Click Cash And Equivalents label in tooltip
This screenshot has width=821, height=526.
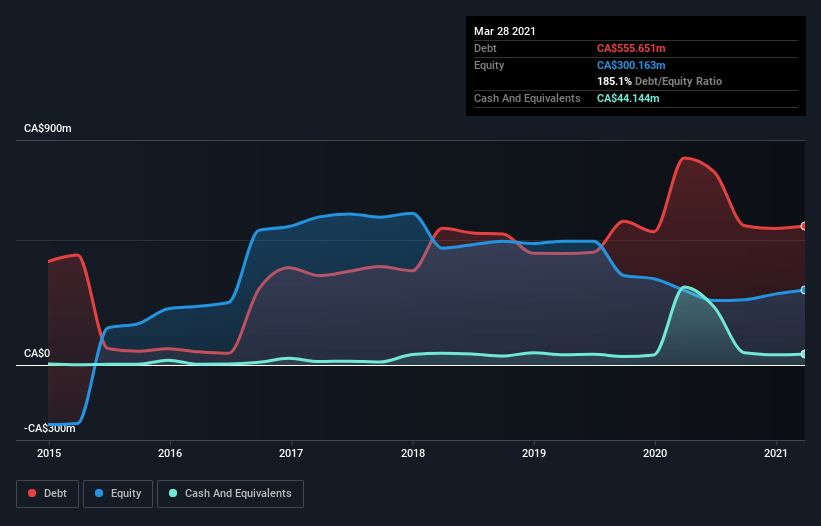point(527,98)
